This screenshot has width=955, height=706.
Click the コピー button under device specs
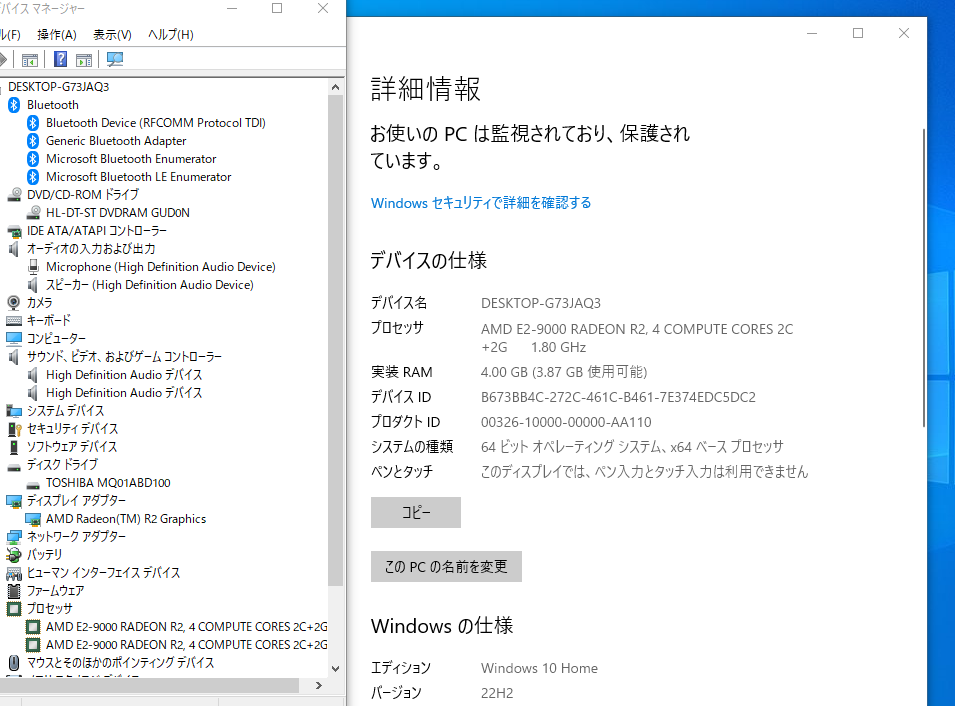[x=416, y=513]
